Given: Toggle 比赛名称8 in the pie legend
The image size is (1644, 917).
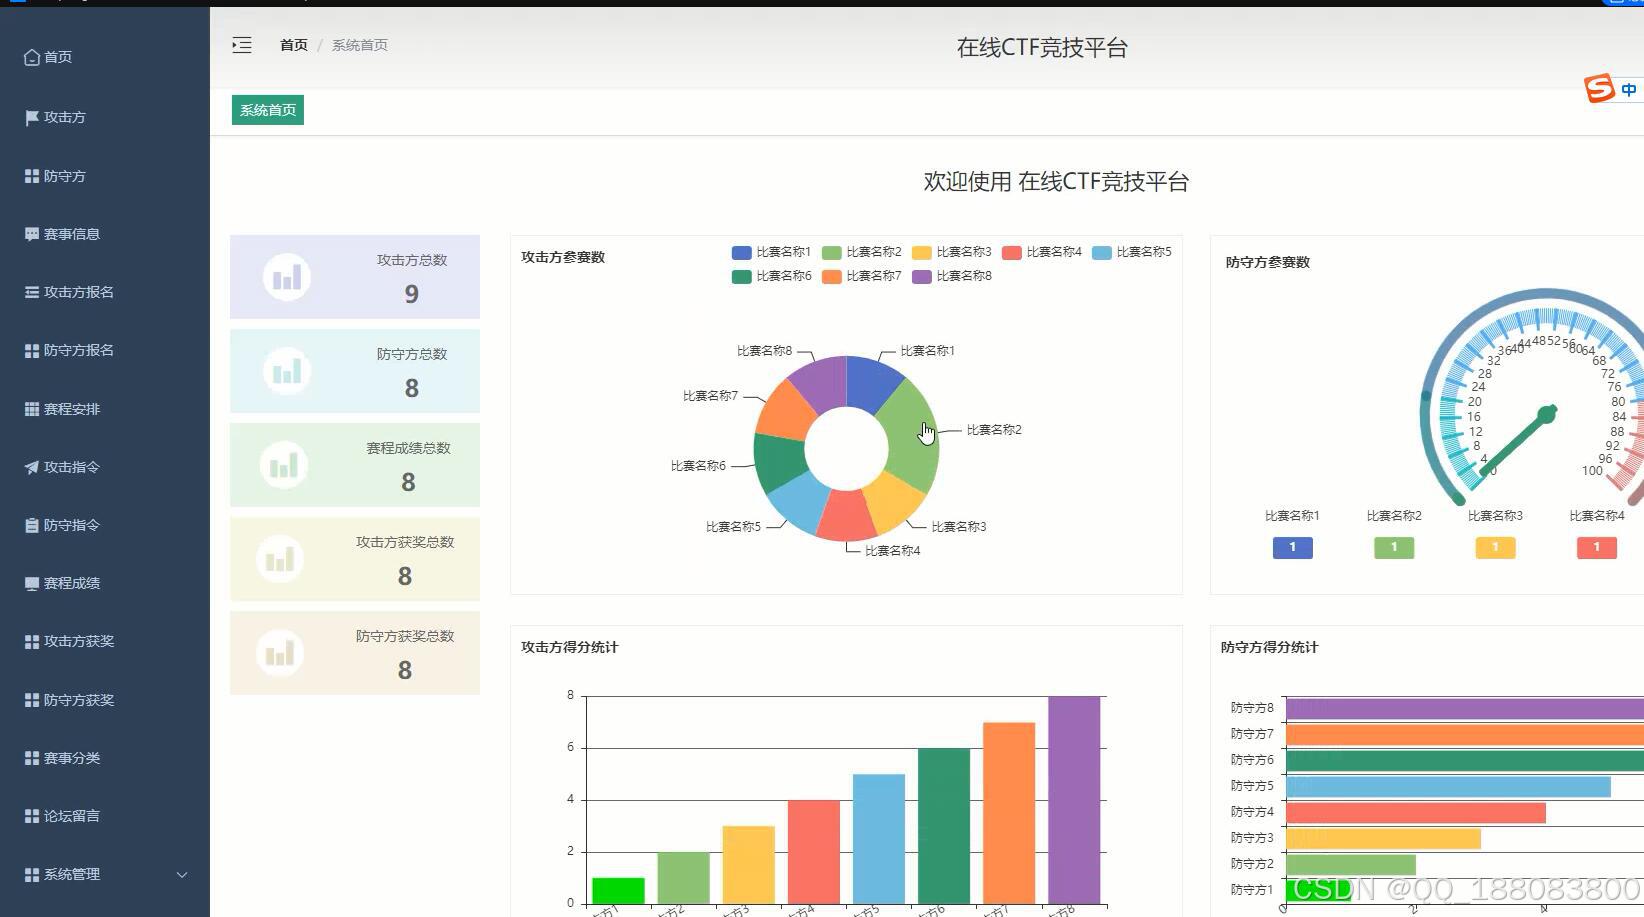Looking at the screenshot, I should [952, 276].
